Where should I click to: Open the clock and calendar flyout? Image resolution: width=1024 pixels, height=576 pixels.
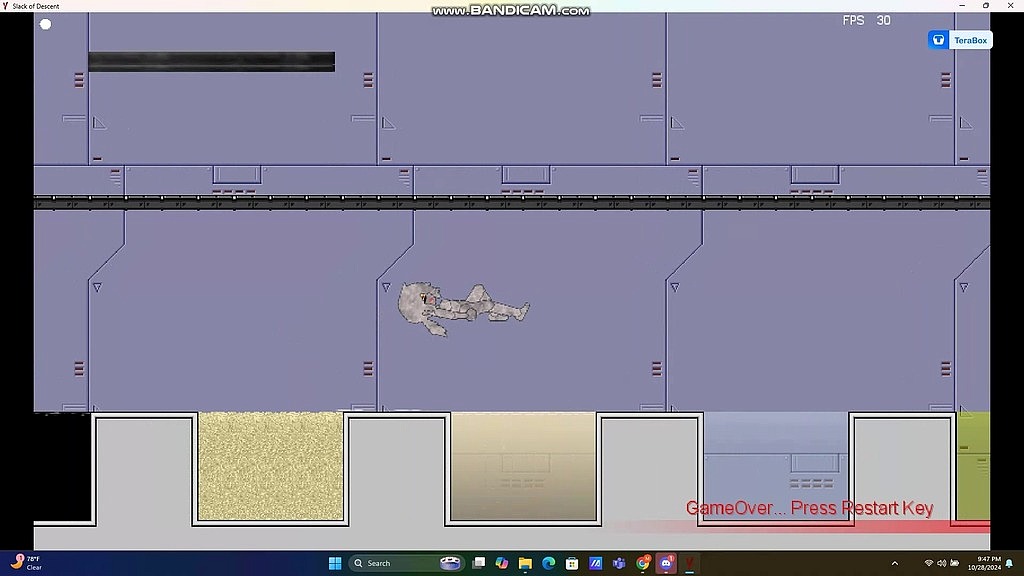click(x=986, y=563)
